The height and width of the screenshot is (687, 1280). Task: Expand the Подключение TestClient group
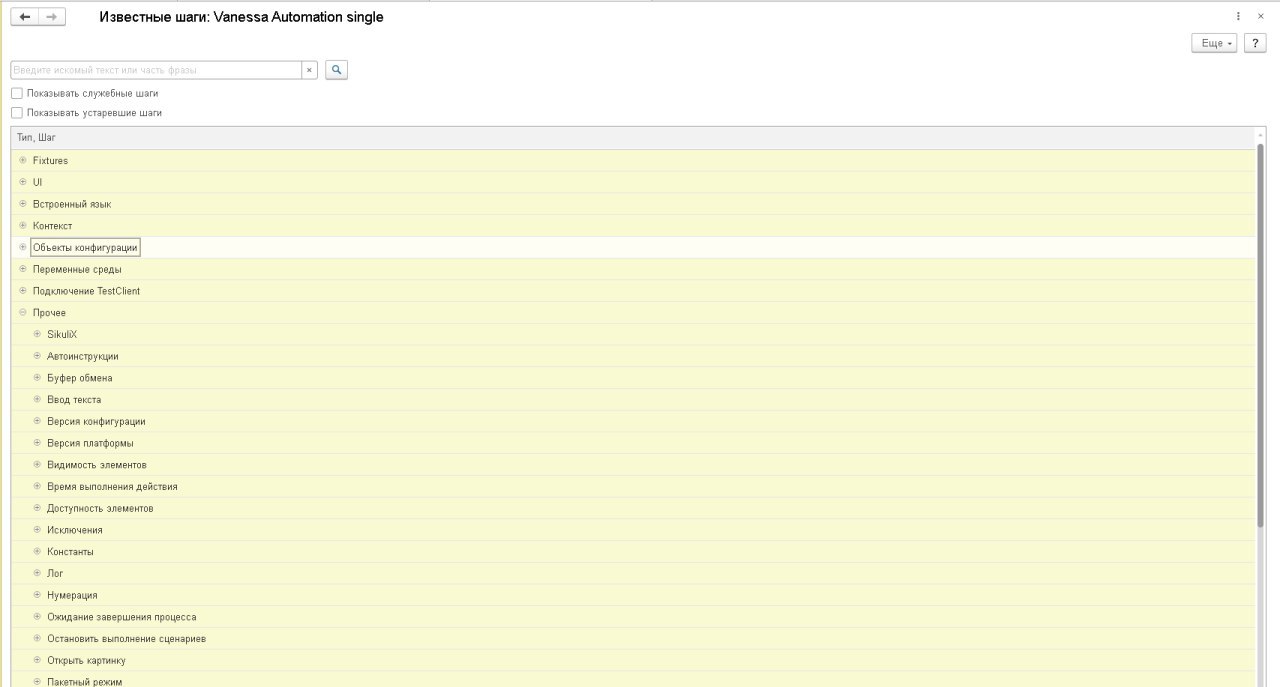23,291
